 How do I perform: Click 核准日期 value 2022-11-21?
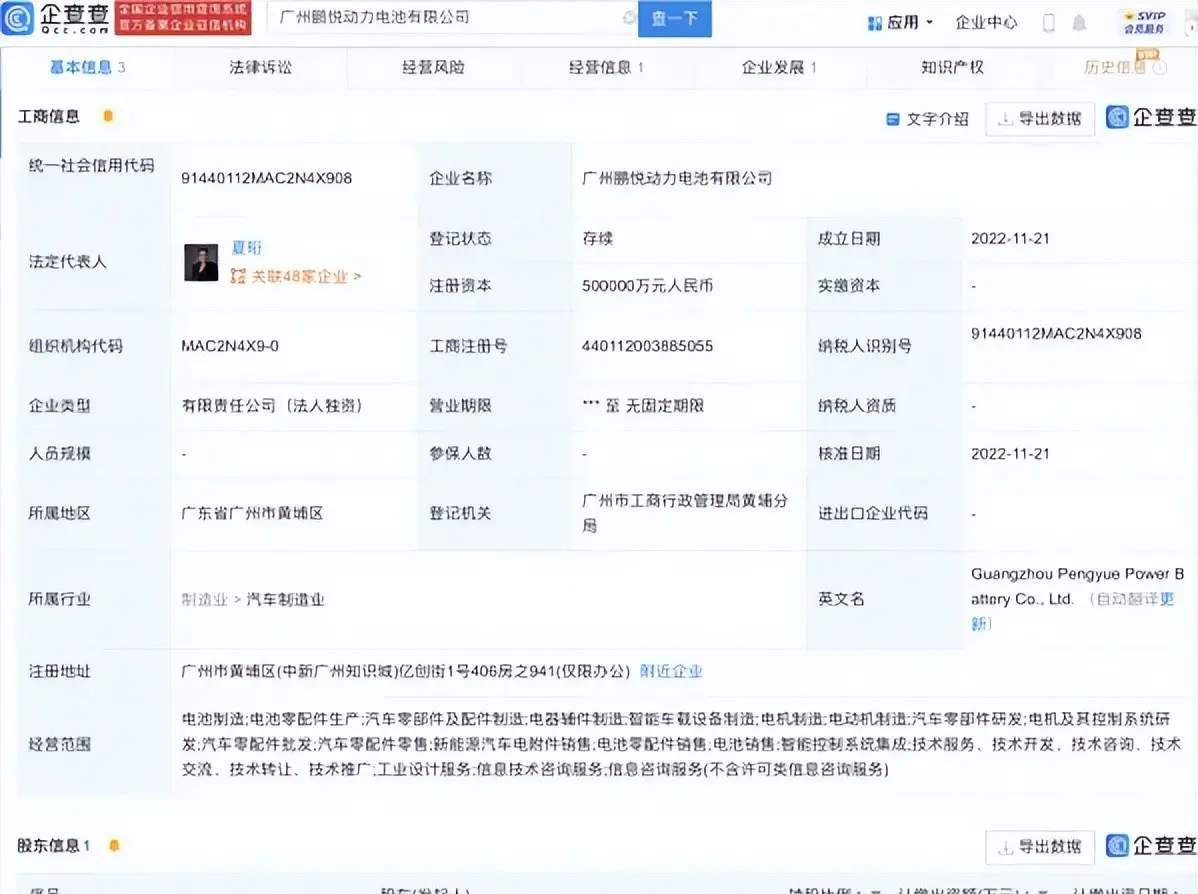coord(1010,454)
